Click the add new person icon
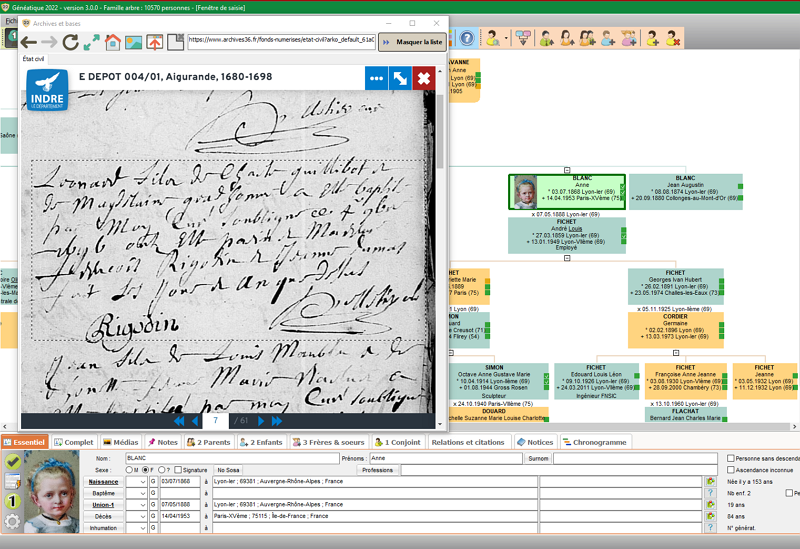 click(653, 38)
